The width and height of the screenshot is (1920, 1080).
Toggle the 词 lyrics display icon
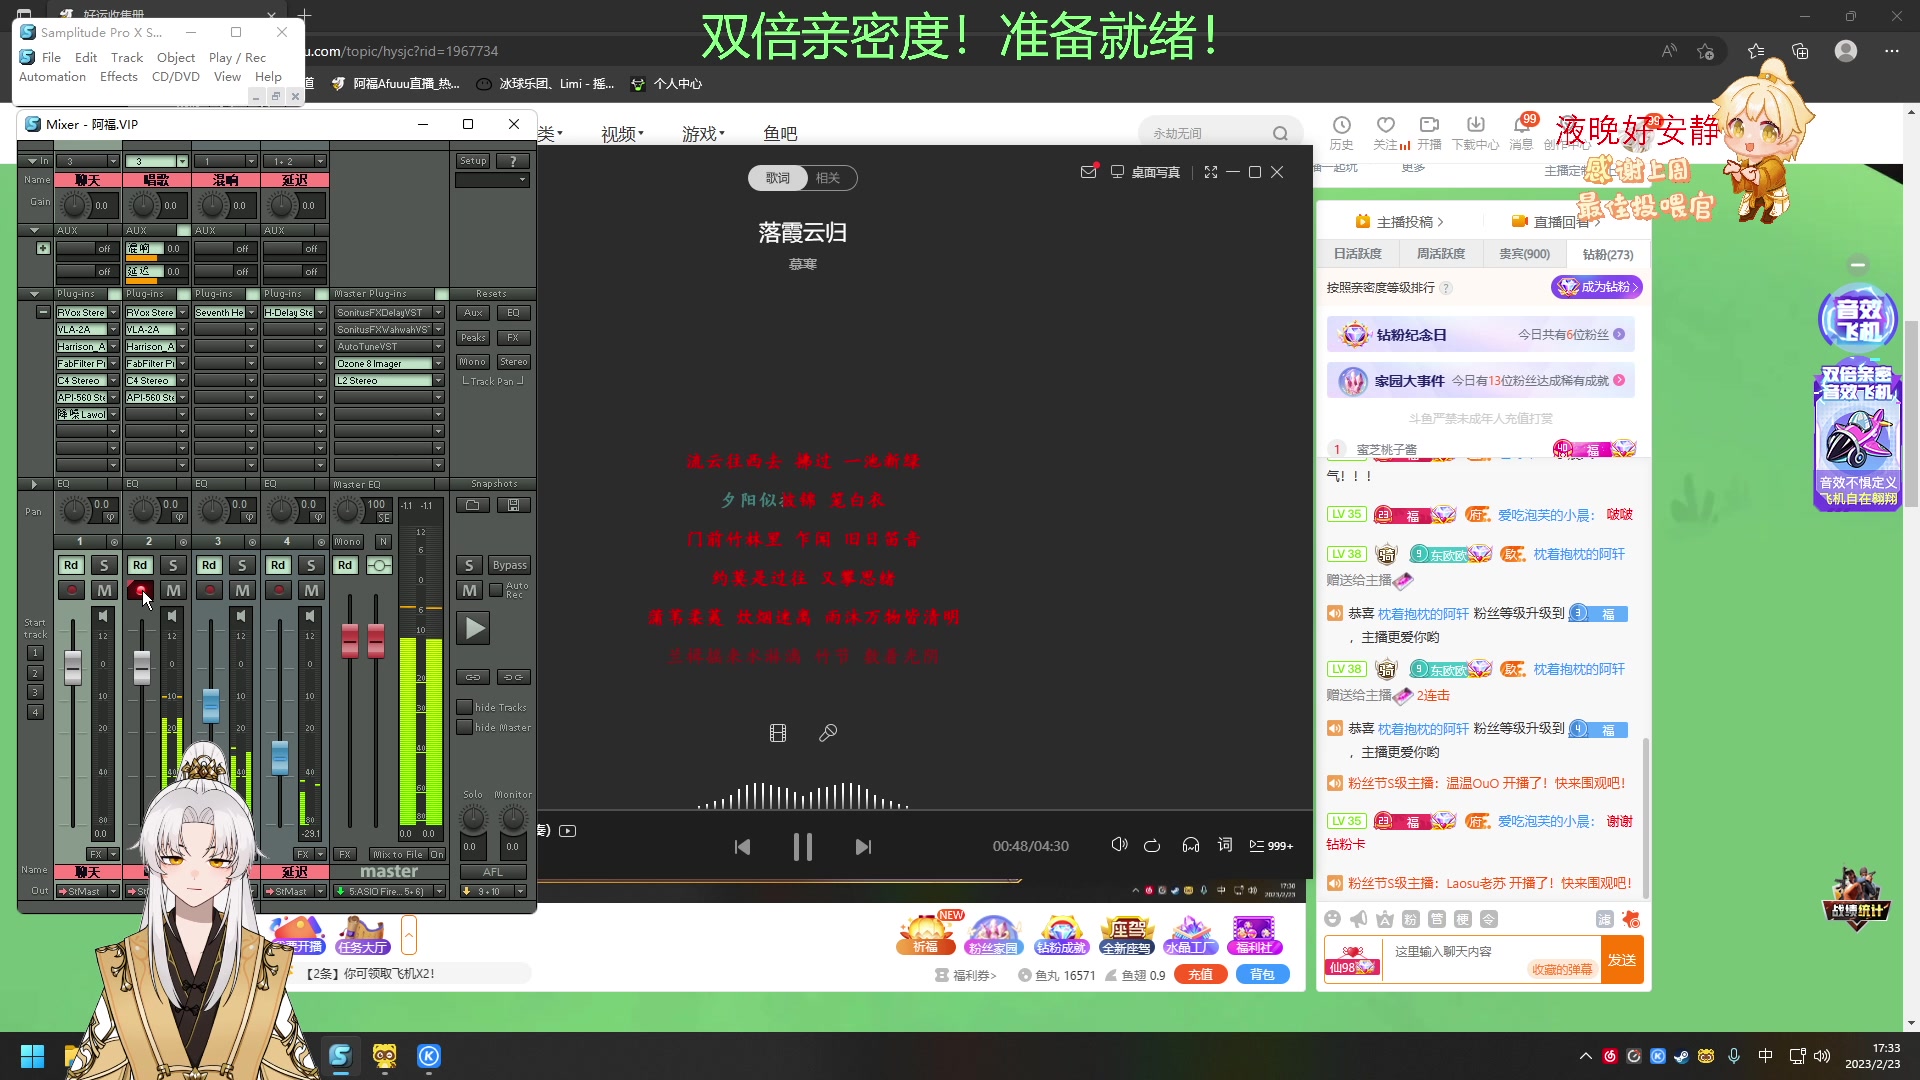pos(1225,845)
